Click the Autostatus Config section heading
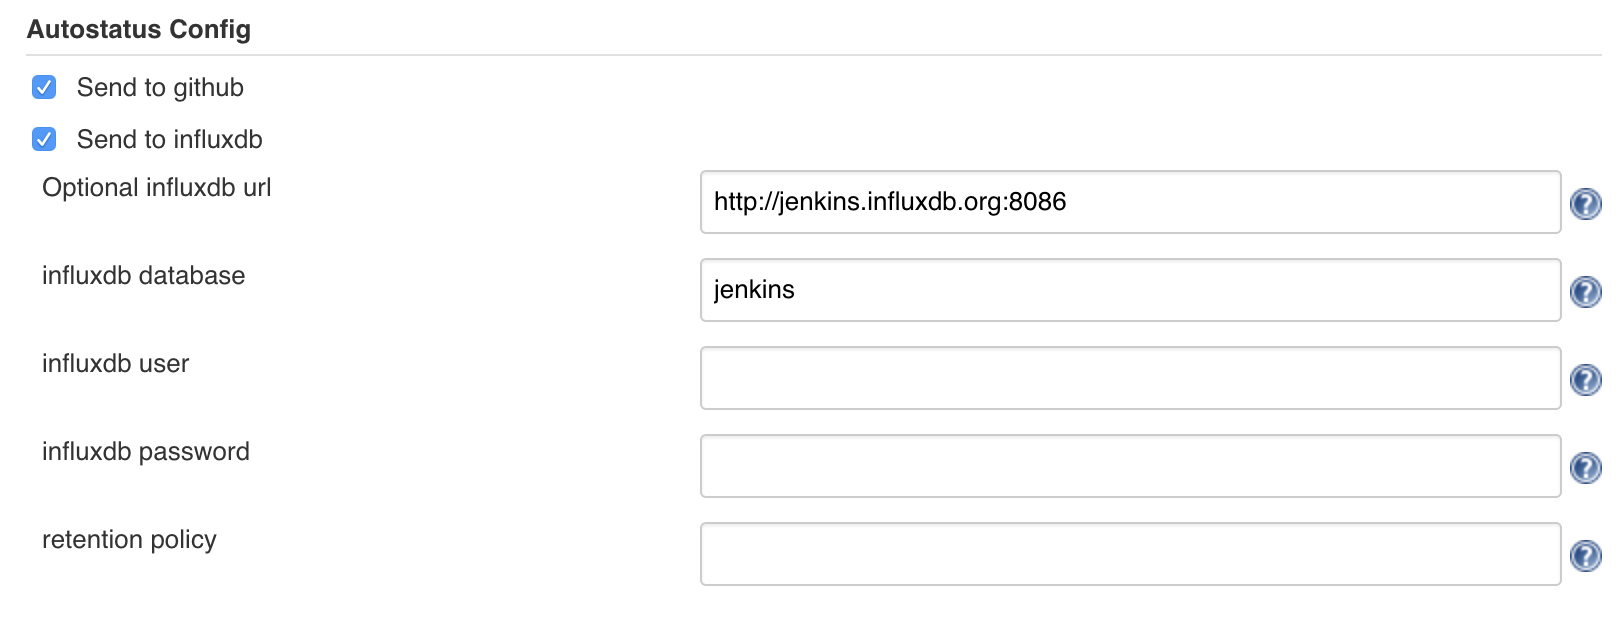Viewport: 1620px width, 622px height. tap(139, 30)
